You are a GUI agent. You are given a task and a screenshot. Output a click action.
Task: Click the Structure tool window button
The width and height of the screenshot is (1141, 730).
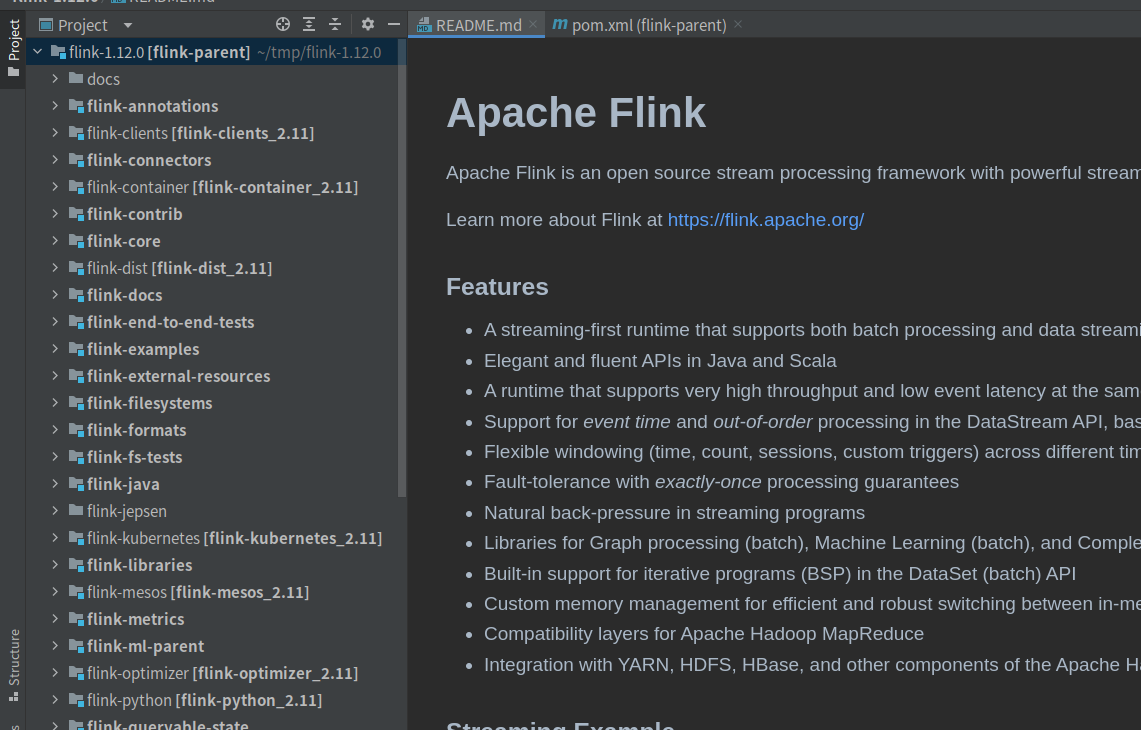click(14, 657)
